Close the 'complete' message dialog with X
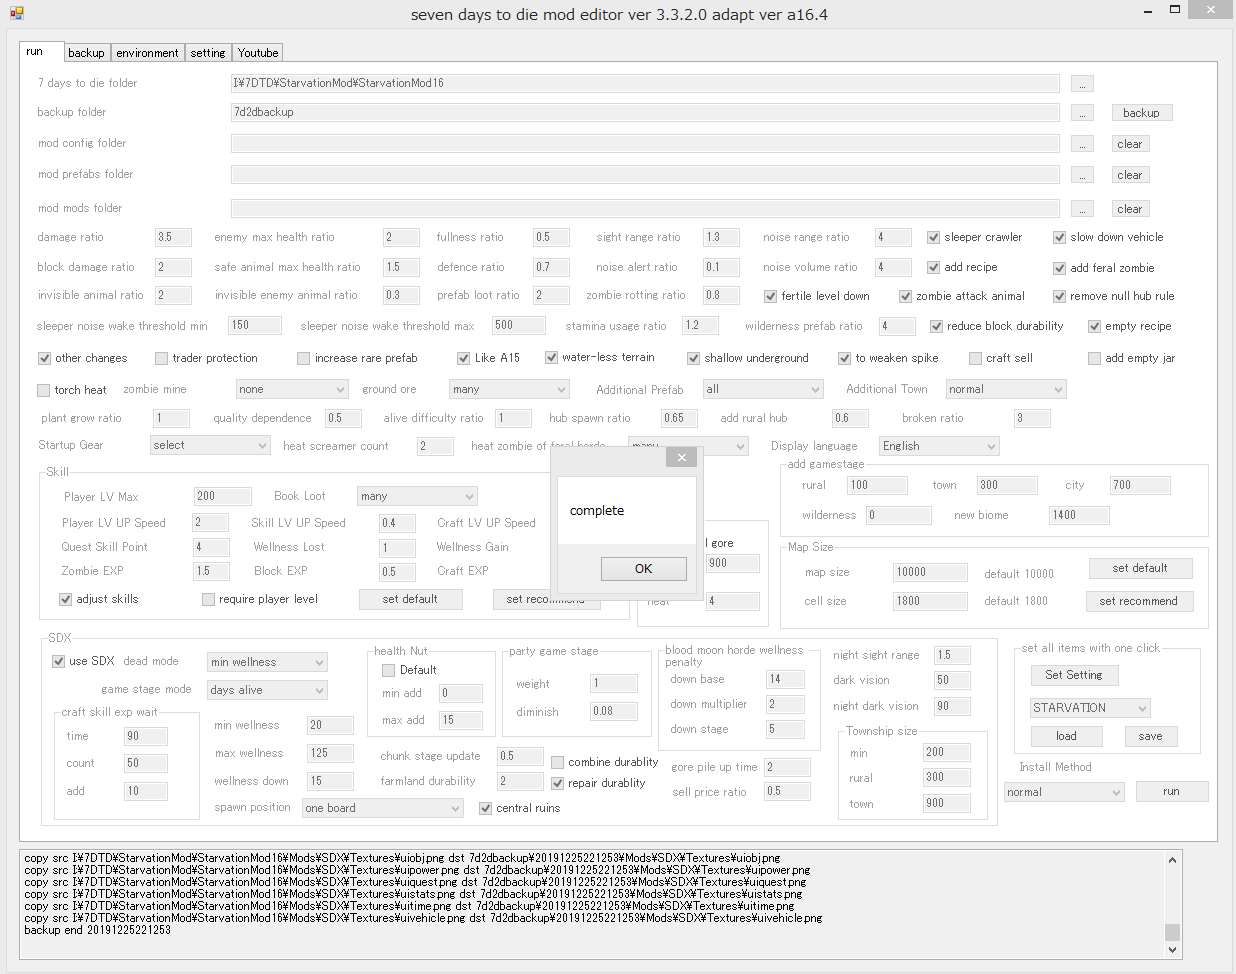1236x974 pixels. coord(681,457)
